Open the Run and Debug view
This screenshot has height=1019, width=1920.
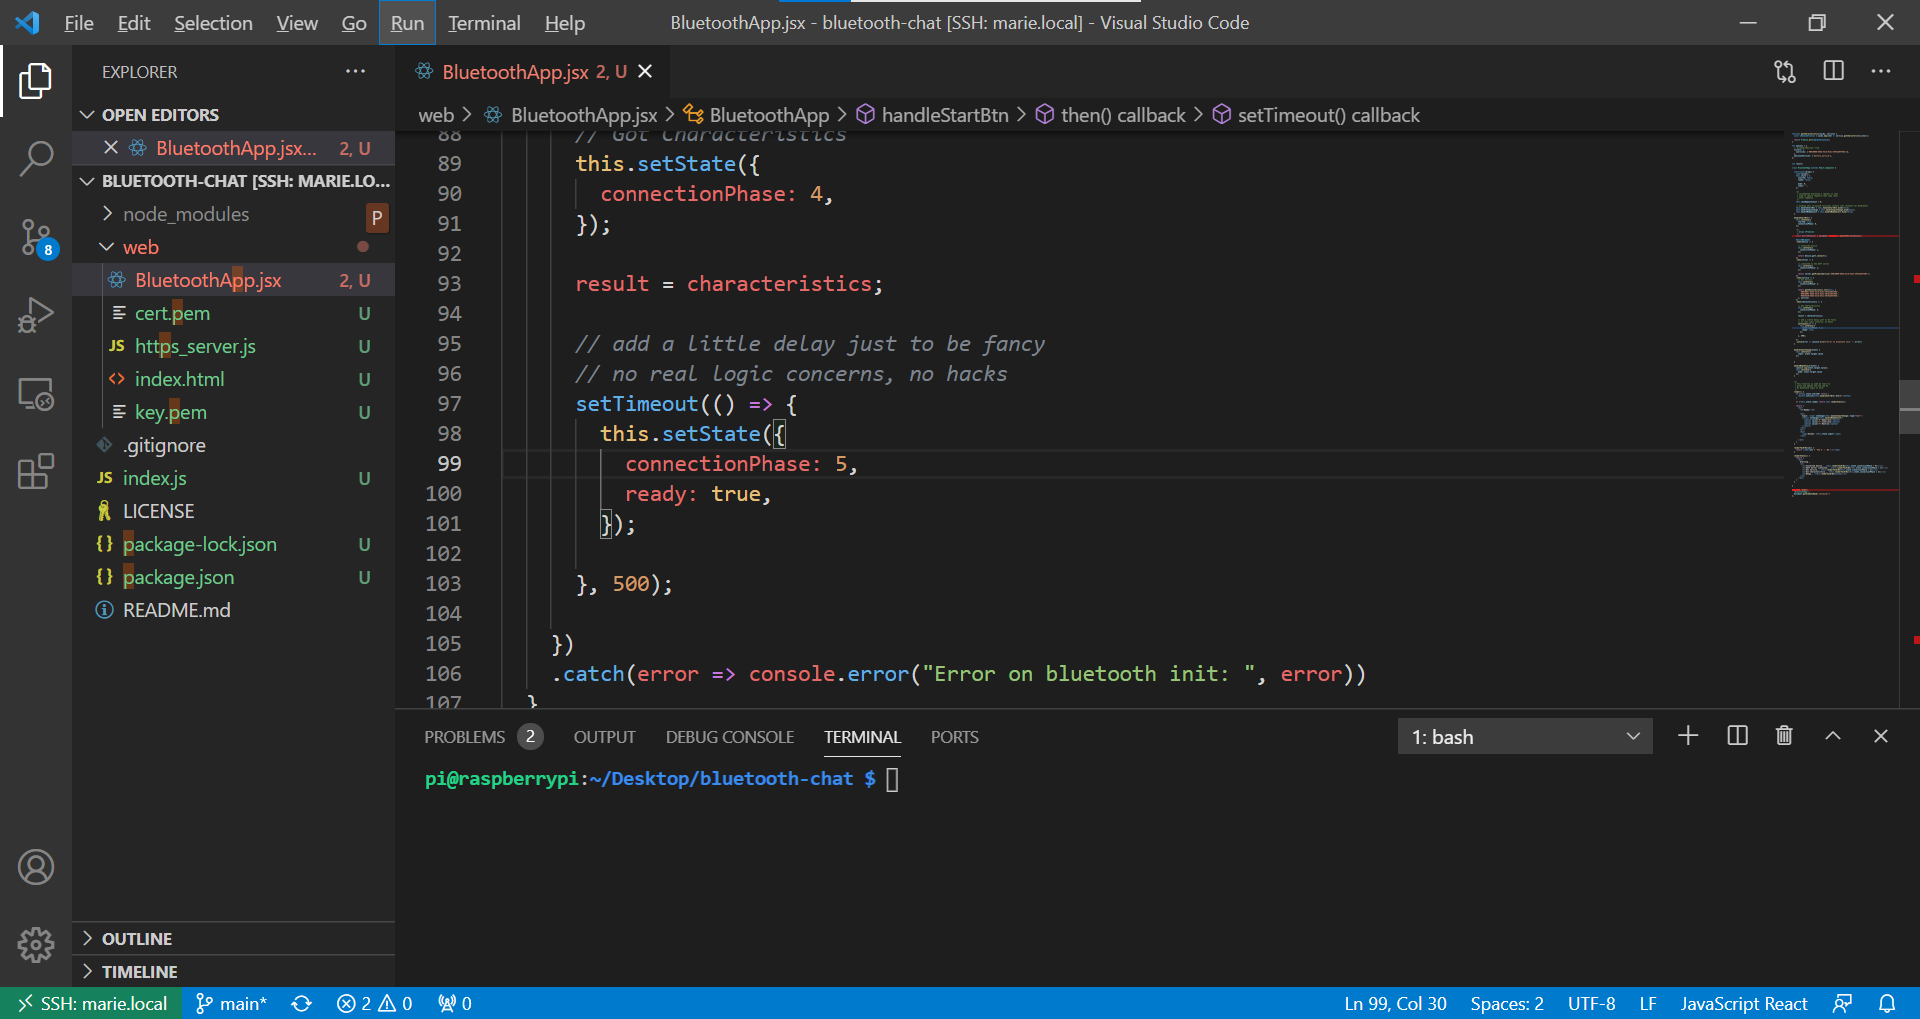pyautogui.click(x=36, y=315)
